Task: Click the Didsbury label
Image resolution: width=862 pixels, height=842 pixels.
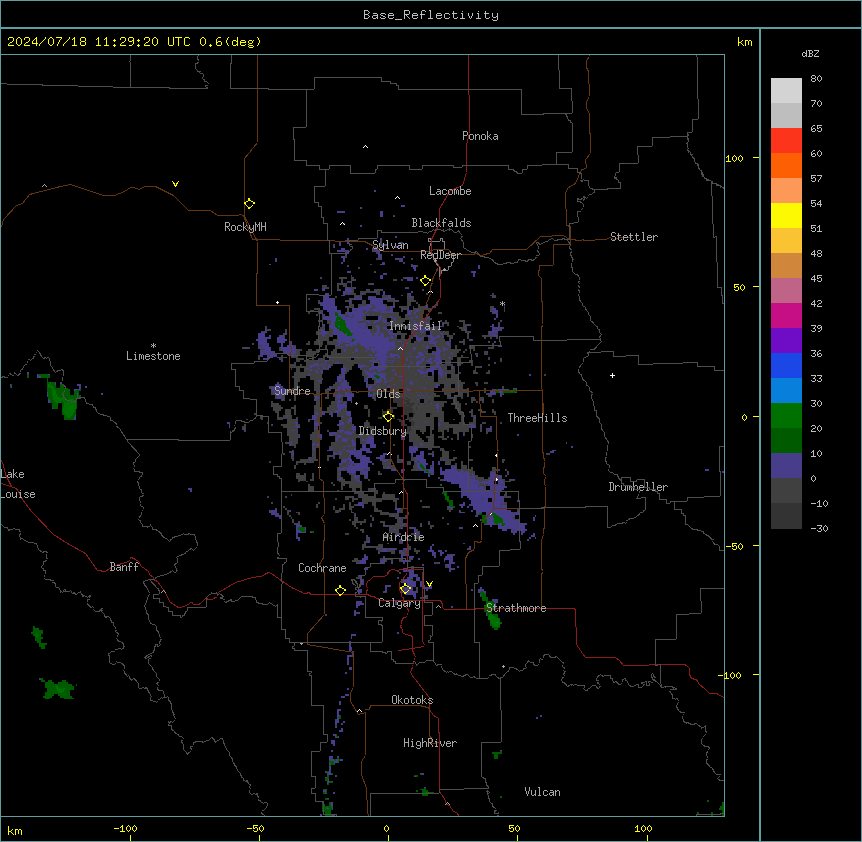Action: [383, 431]
